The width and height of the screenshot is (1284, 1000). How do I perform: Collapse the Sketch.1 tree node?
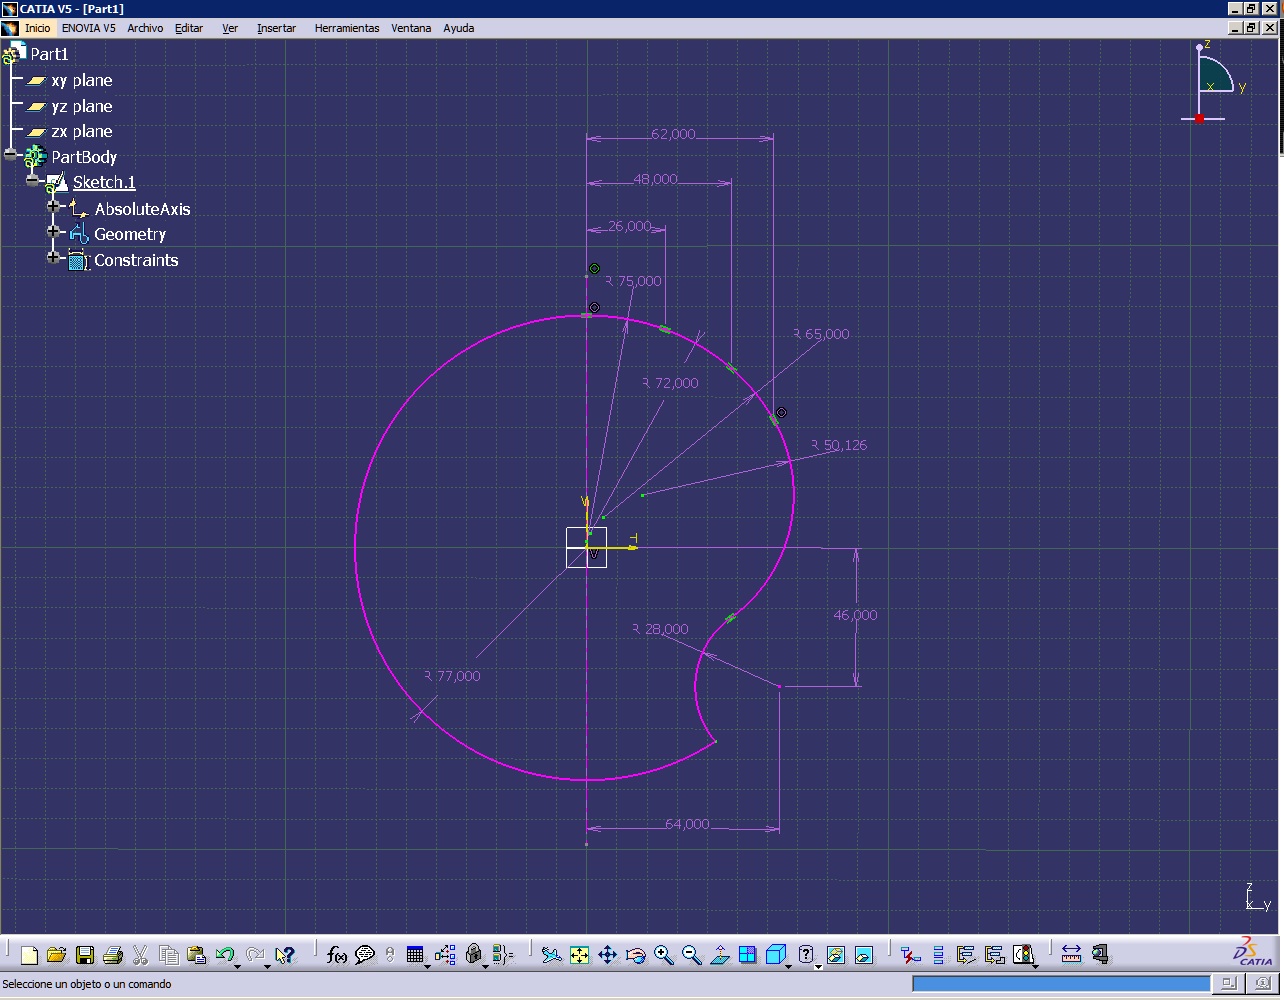33,181
